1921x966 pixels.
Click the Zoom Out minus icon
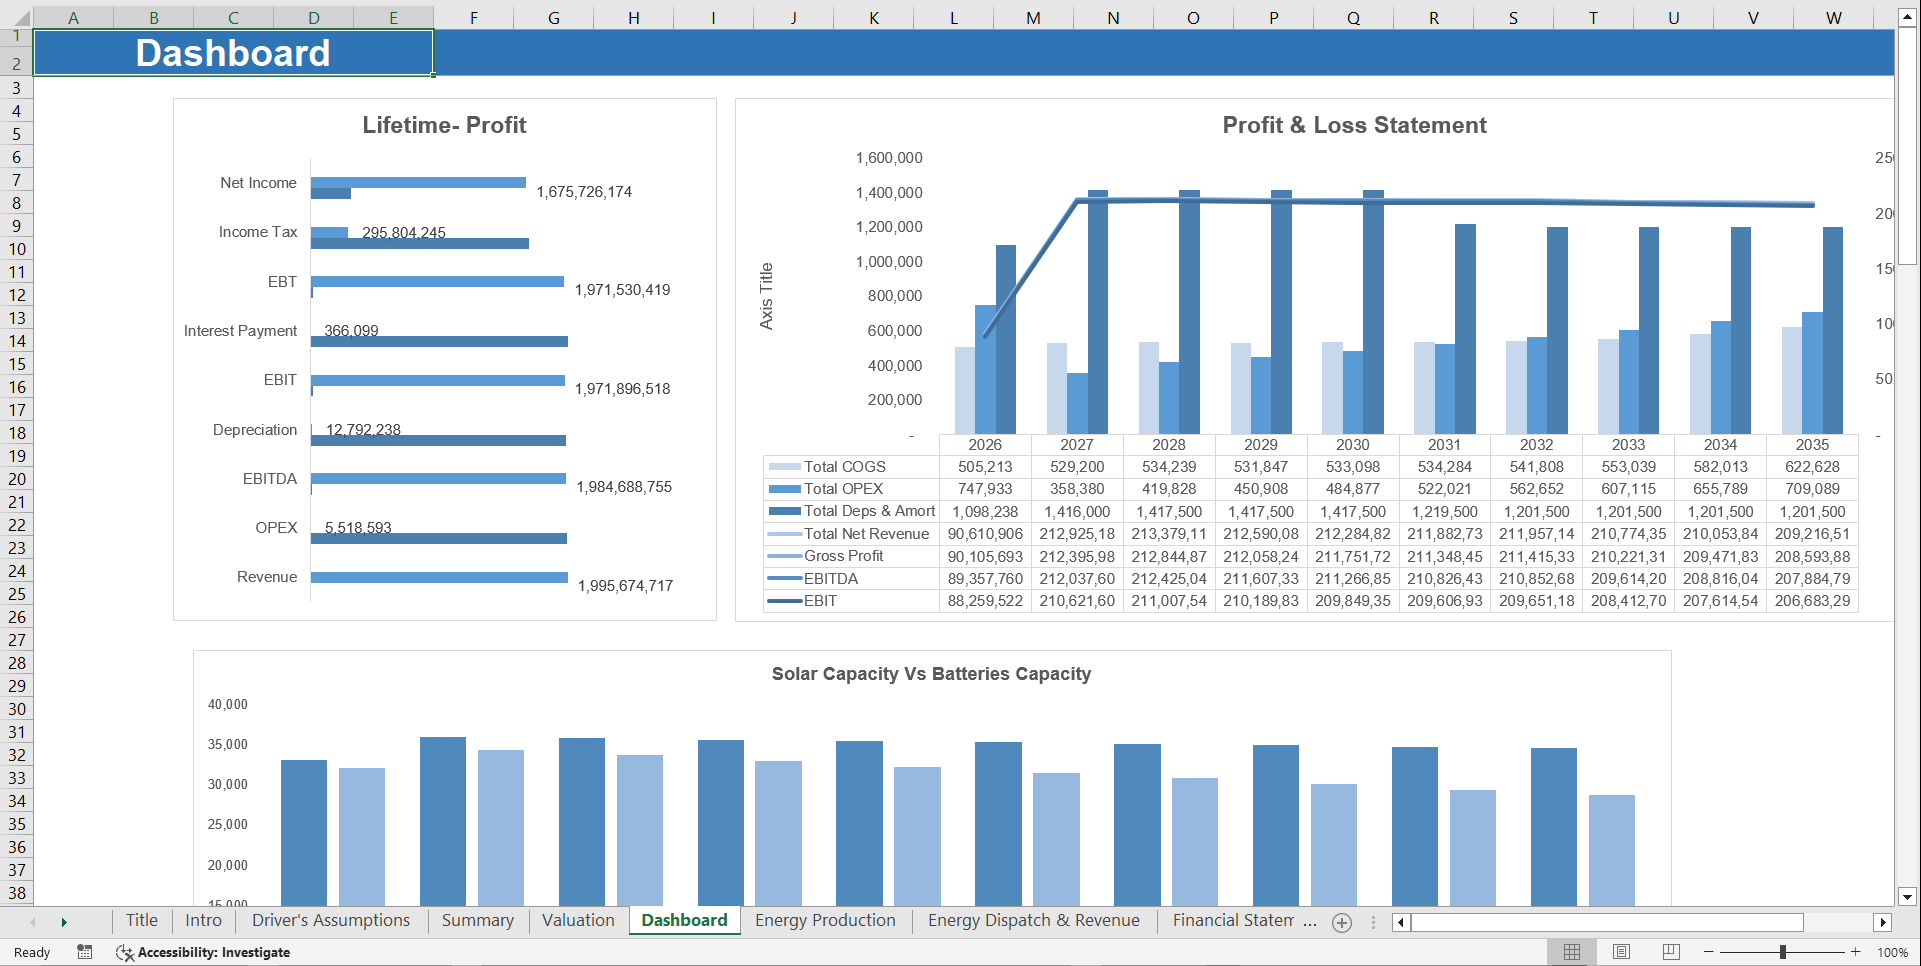pyautogui.click(x=1708, y=952)
